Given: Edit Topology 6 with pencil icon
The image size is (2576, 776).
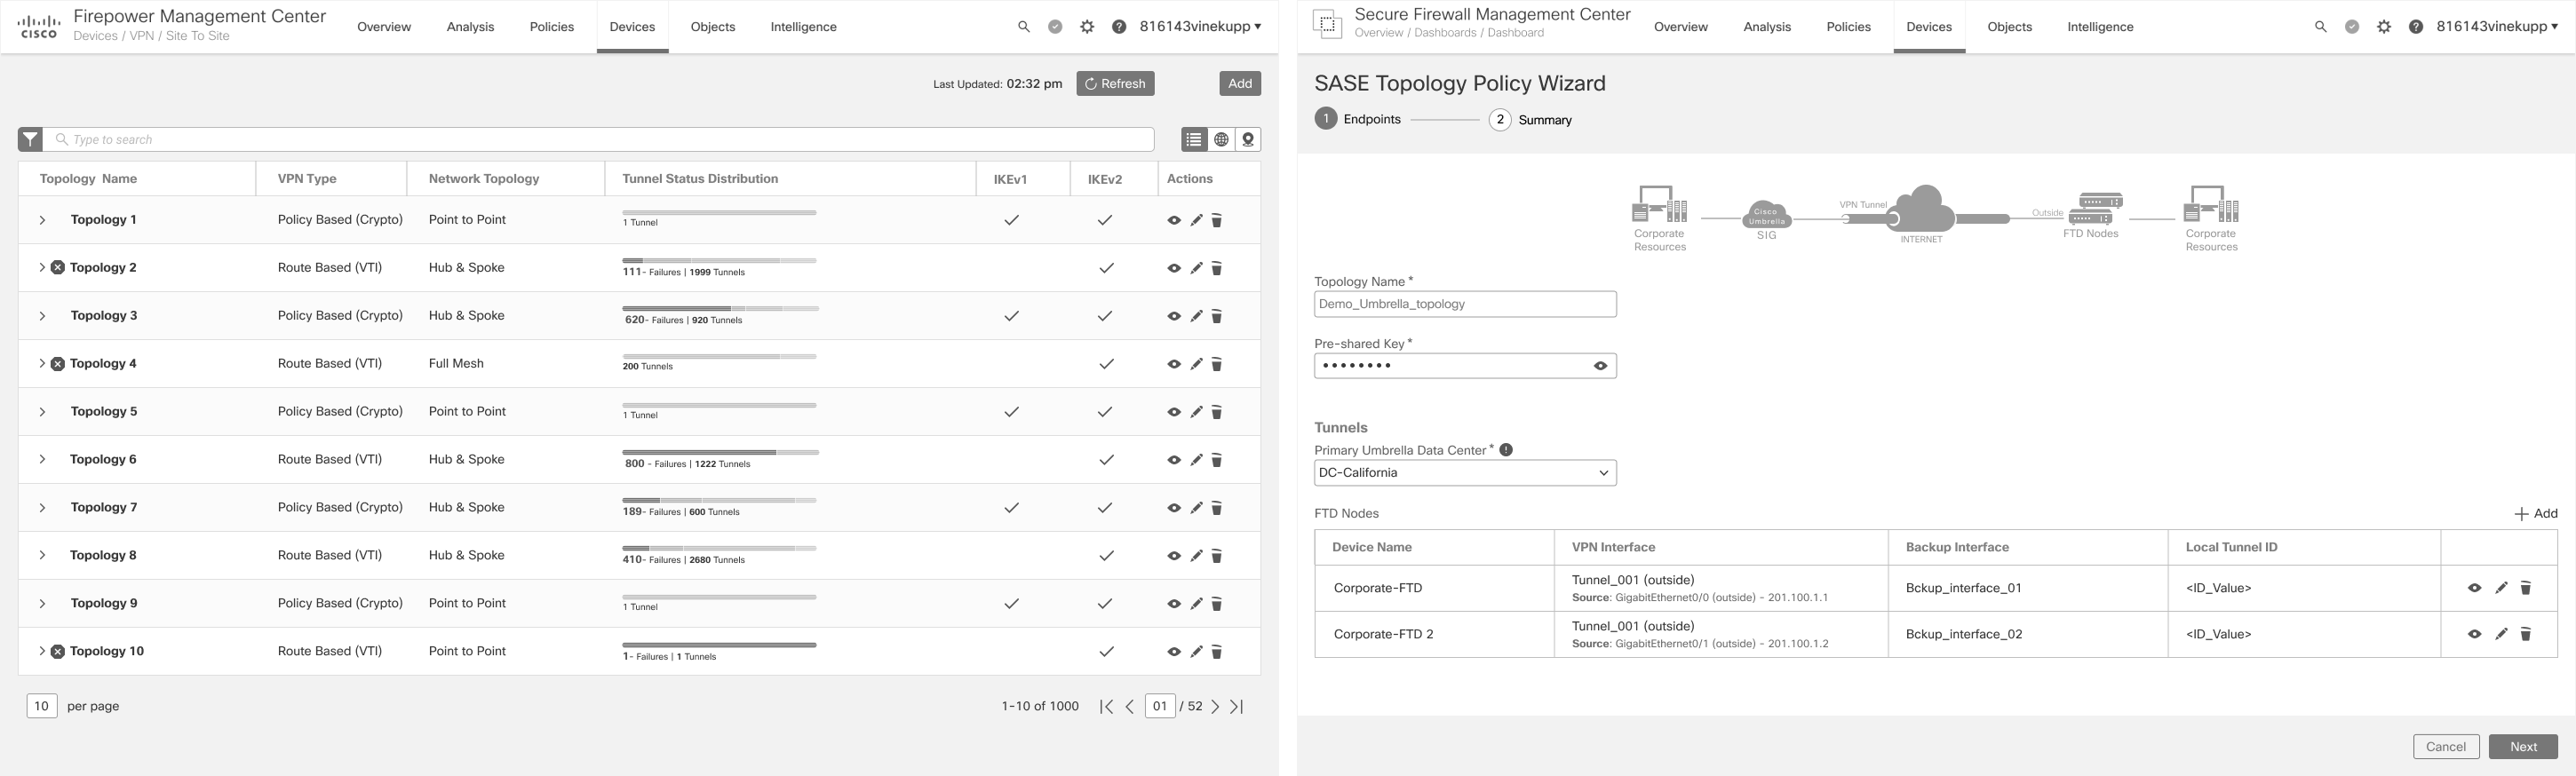Looking at the screenshot, I should [1196, 460].
